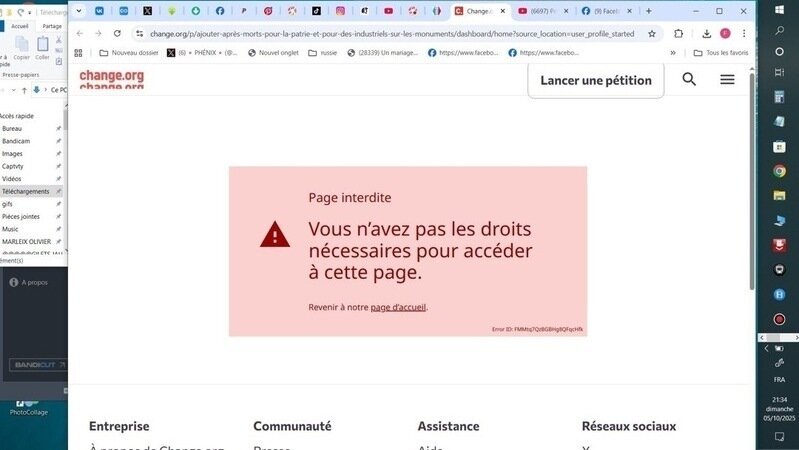
Task: Open the bookmarks apps grid icon
Action: pyautogui.click(x=78, y=53)
